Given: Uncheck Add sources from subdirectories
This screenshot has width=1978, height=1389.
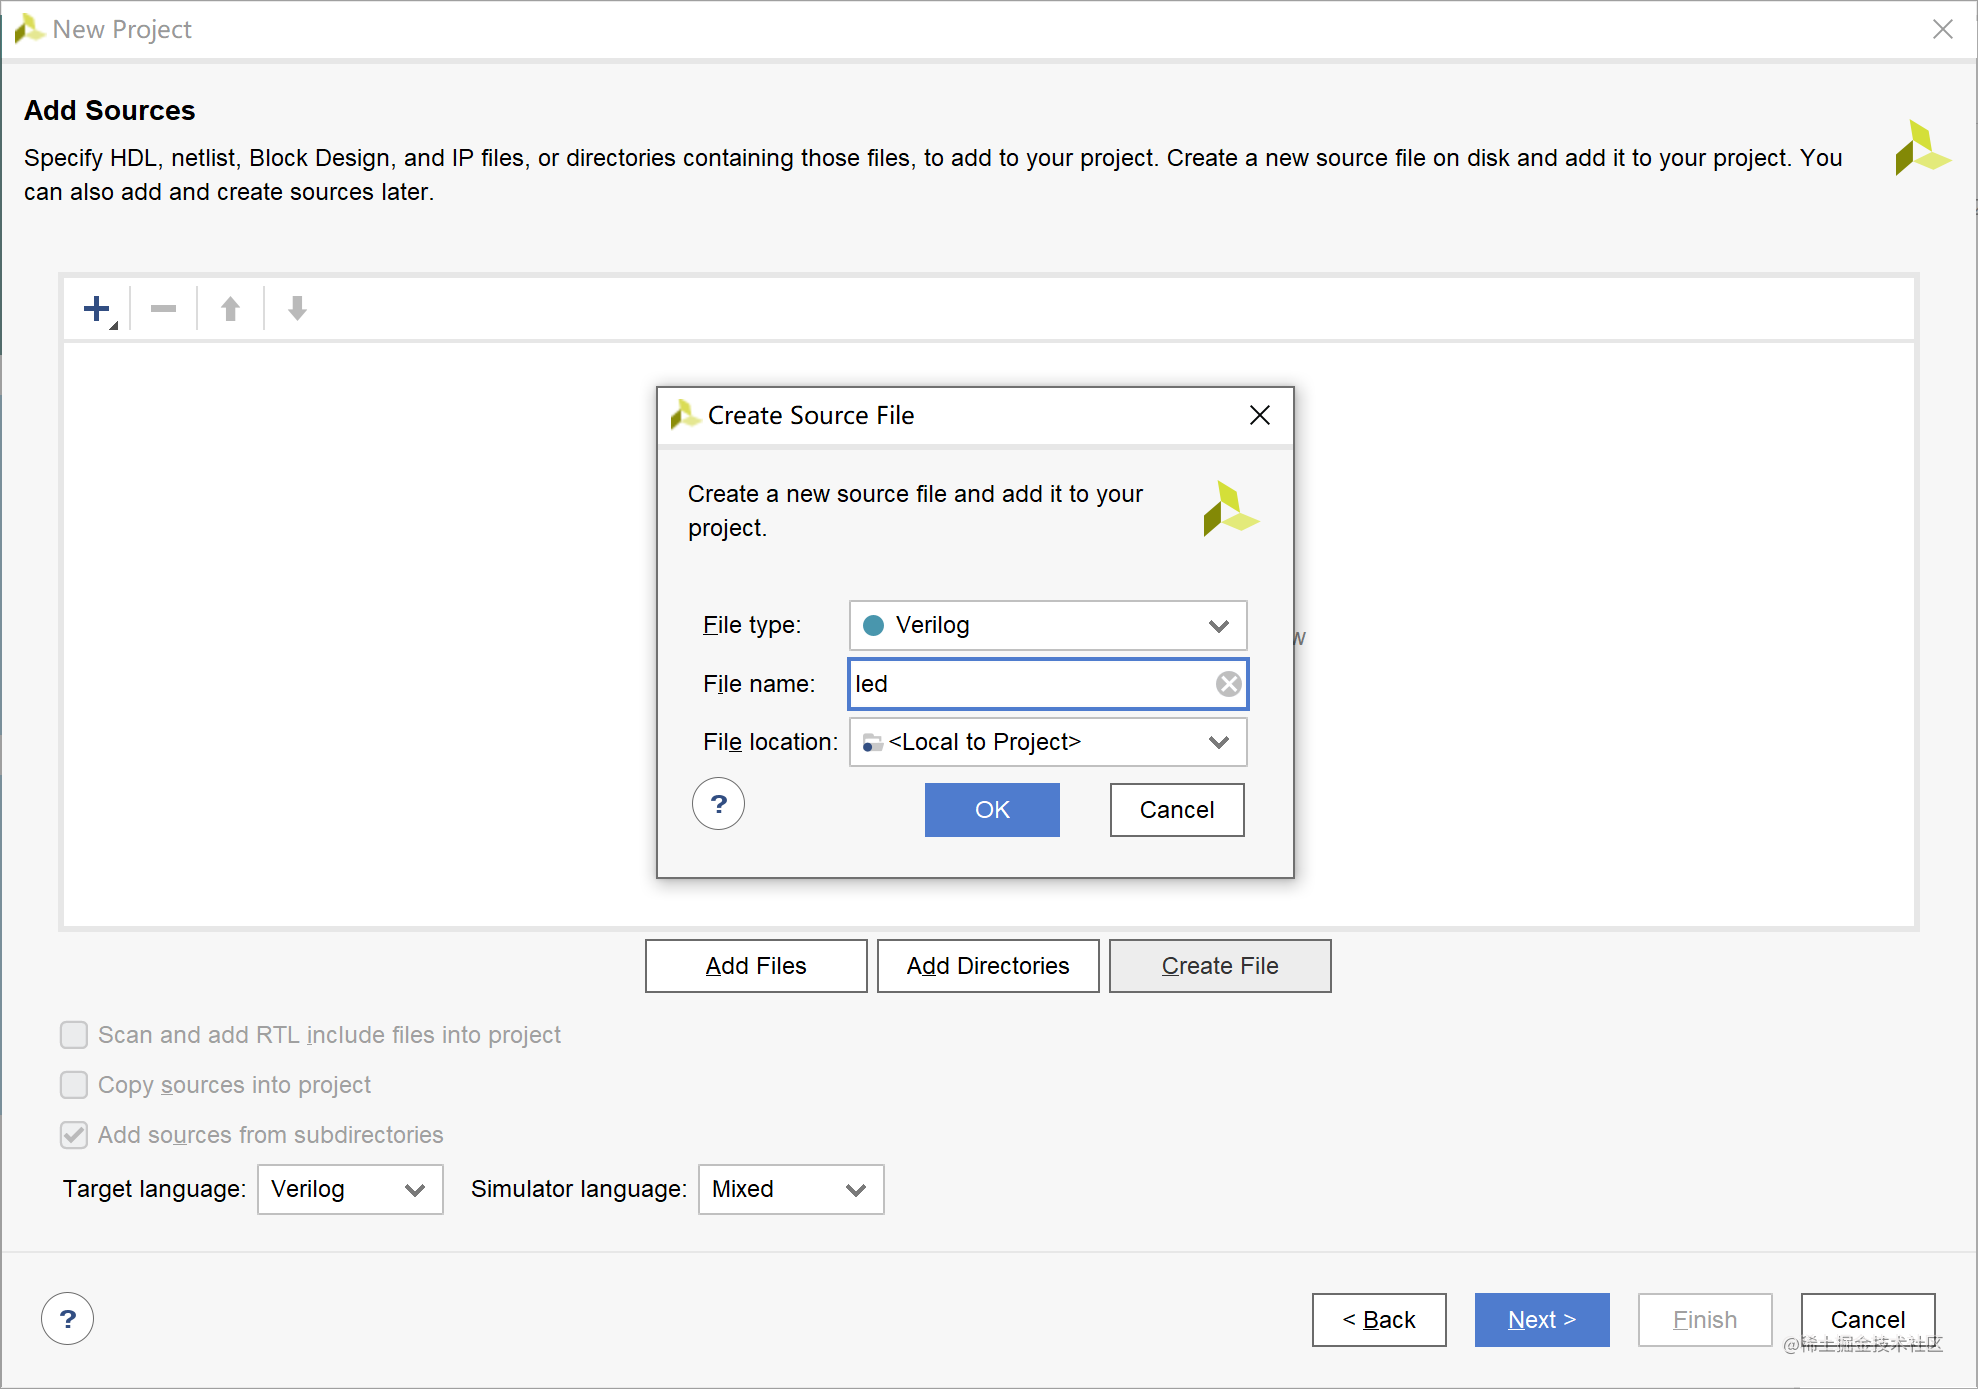Looking at the screenshot, I should coord(74,1135).
